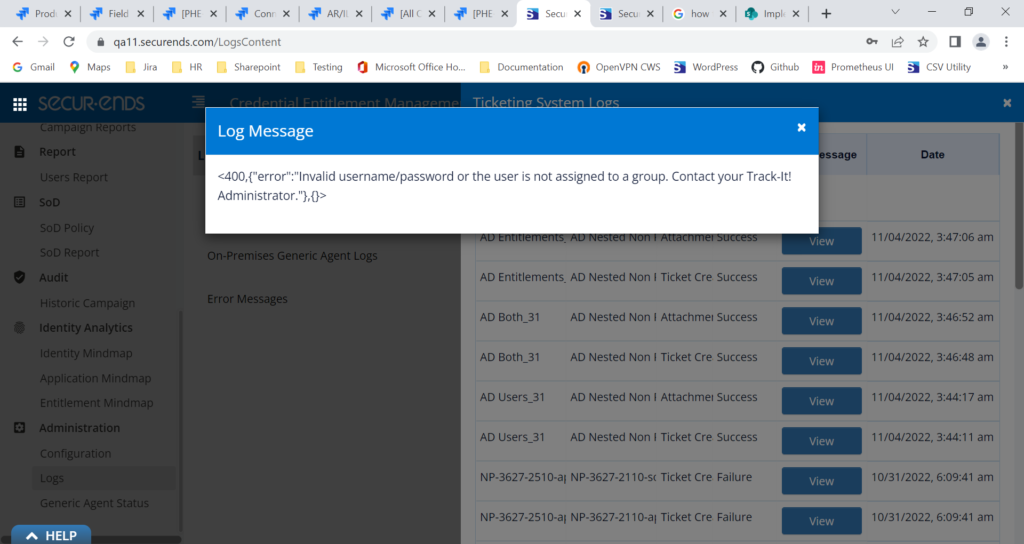
Task: Open Identity Mindmap in sidebar
Action: click(86, 353)
